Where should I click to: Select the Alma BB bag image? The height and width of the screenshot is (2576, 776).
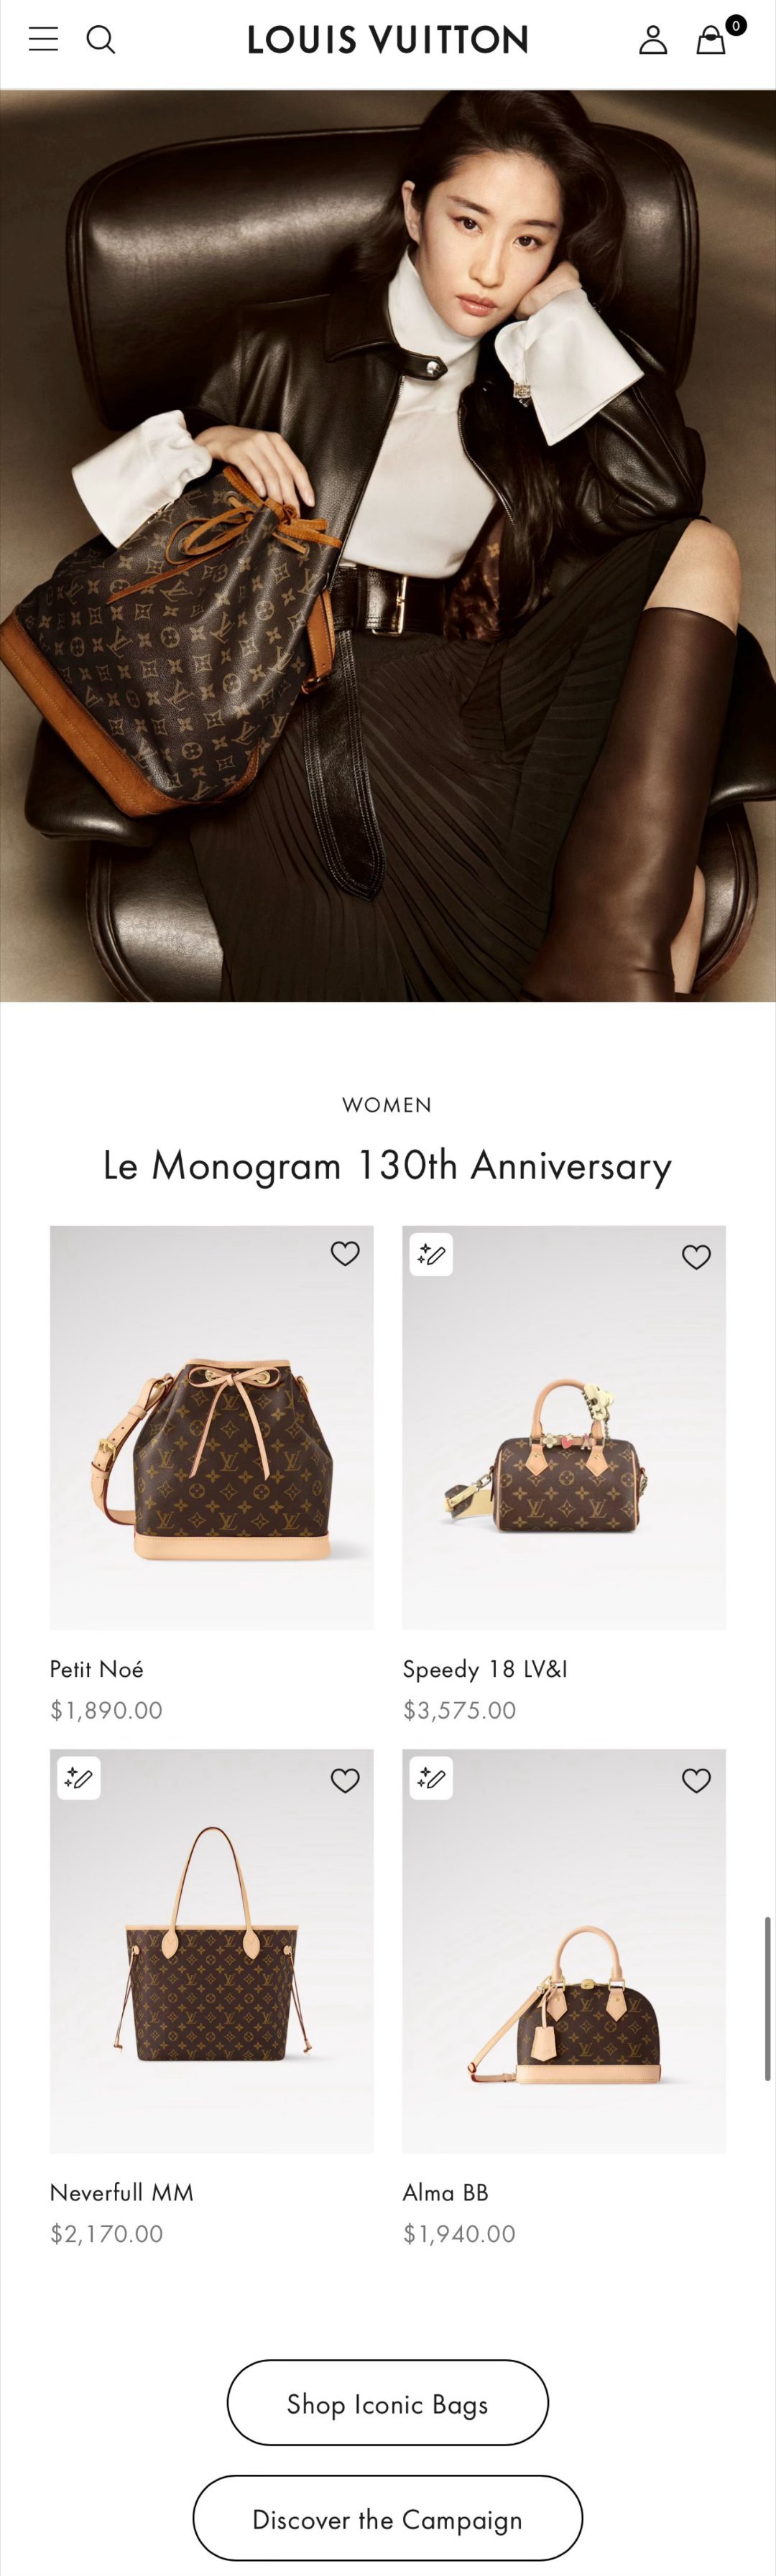pos(564,1951)
